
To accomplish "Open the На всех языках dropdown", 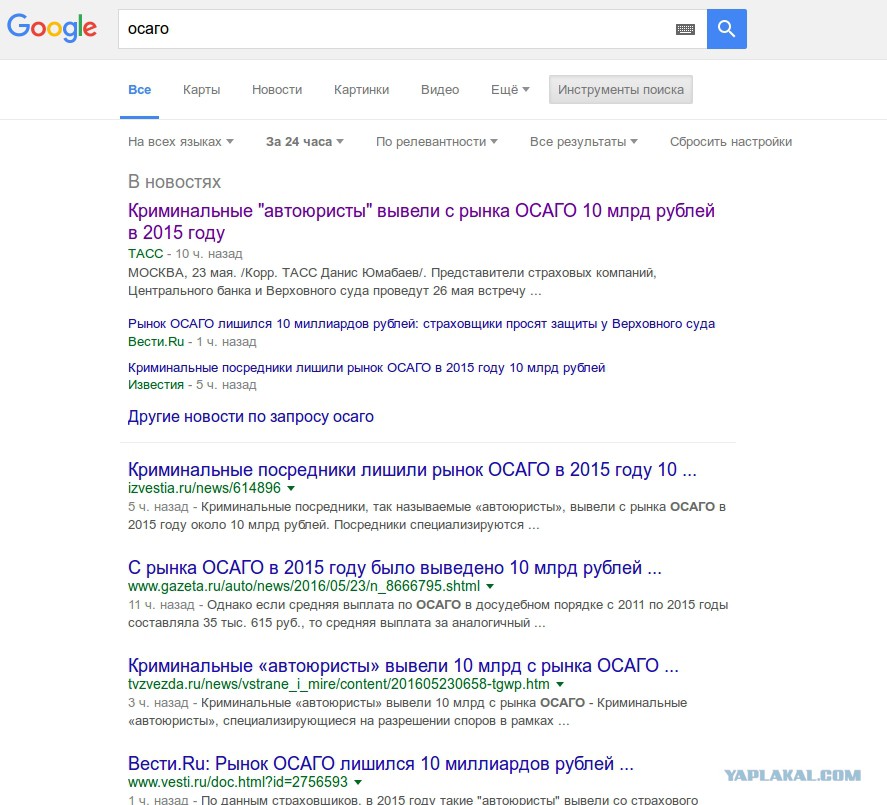I will point(180,142).
